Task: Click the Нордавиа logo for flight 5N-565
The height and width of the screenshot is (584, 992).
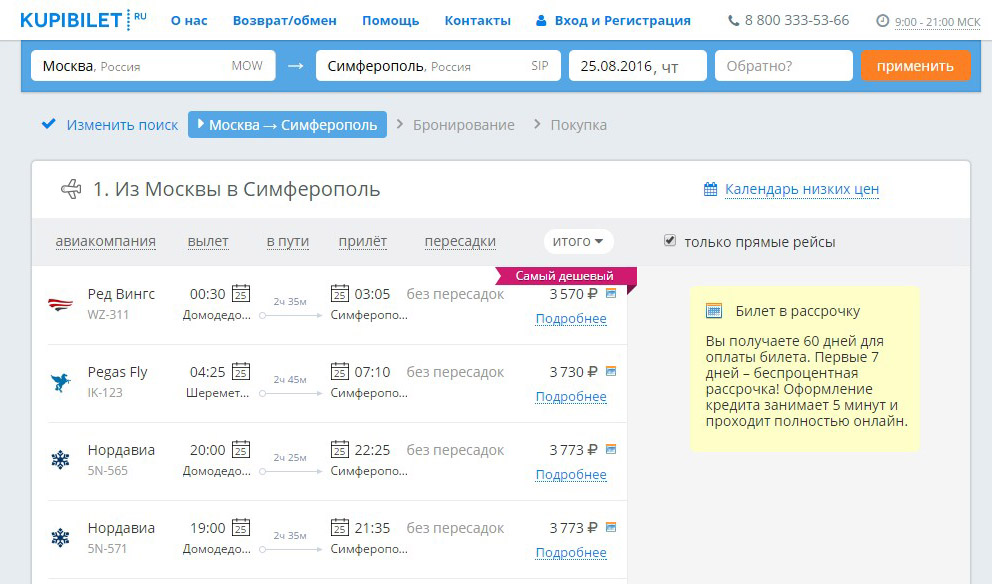Action: click(x=60, y=460)
